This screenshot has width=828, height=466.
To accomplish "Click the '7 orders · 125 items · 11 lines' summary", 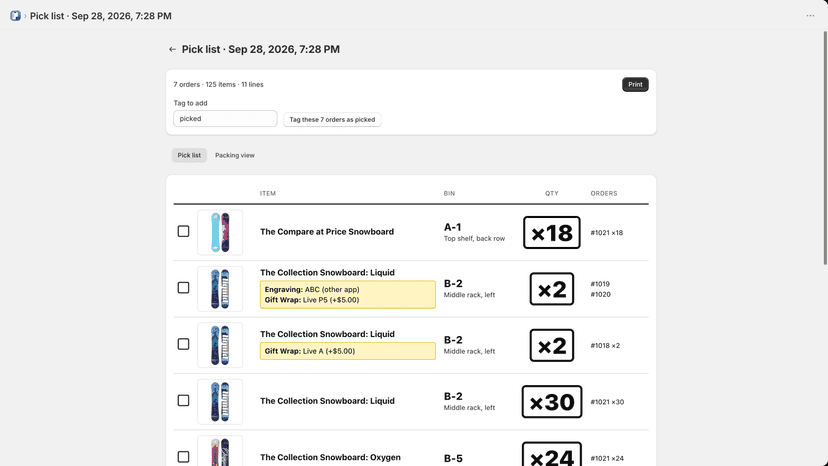I will 219,85.
